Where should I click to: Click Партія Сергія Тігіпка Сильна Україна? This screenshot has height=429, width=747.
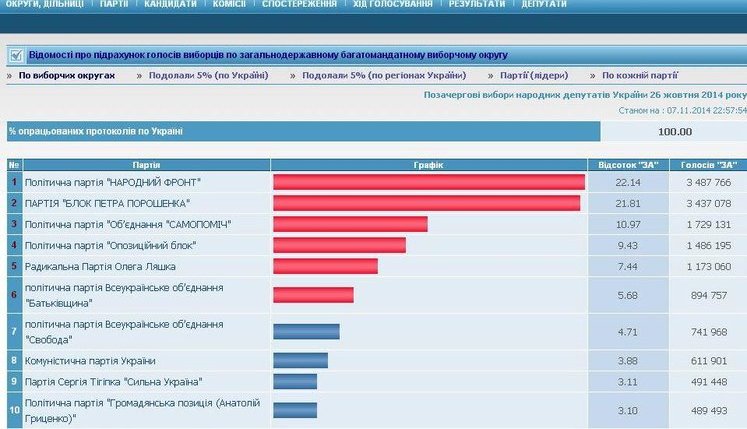point(113,382)
